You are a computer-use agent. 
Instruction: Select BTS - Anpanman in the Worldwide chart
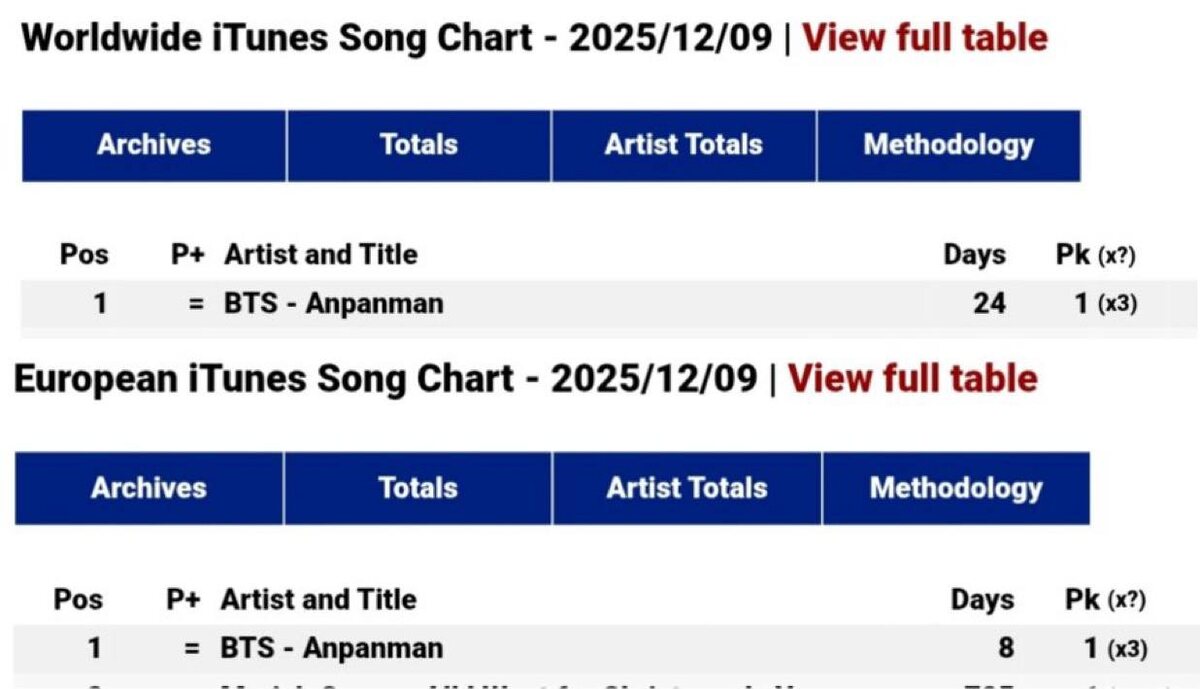point(333,303)
